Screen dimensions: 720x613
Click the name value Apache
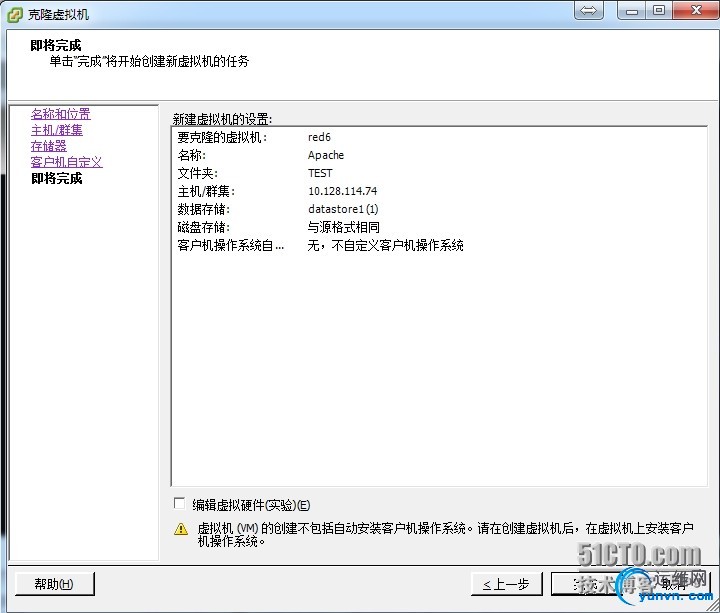[326, 155]
